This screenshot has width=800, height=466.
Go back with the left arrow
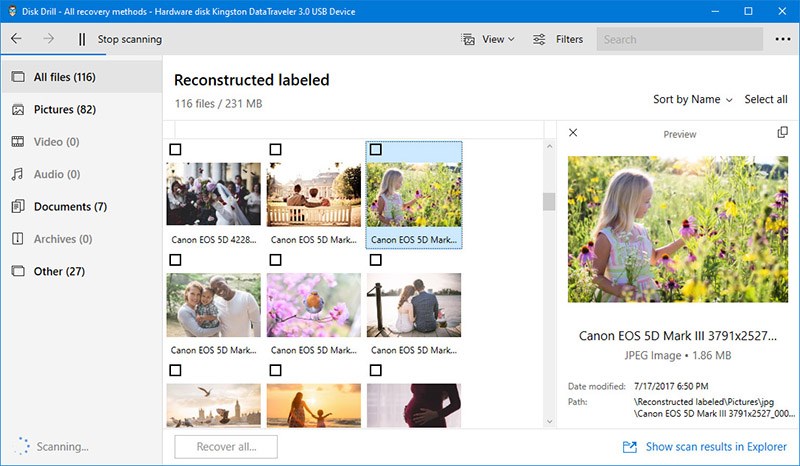[16, 39]
